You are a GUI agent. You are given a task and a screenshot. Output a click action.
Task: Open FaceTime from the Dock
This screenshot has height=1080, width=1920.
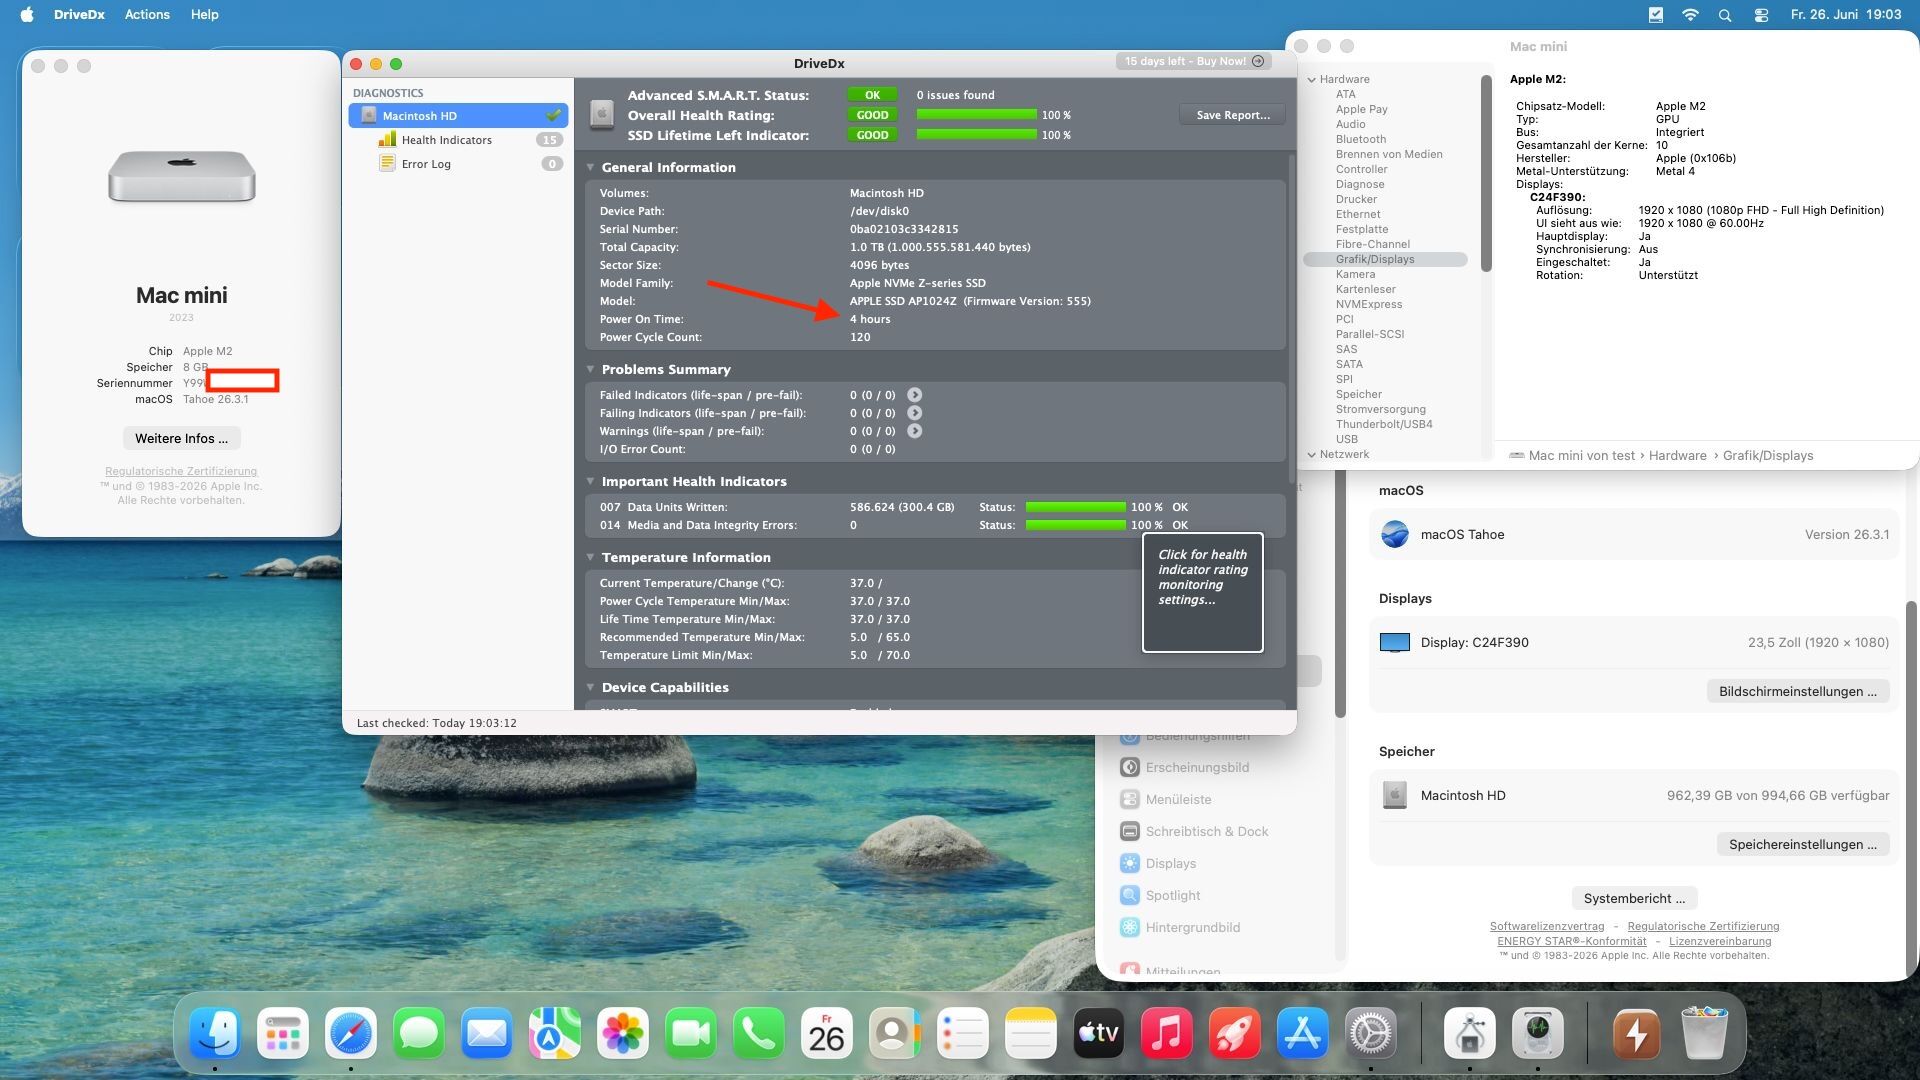click(691, 1033)
